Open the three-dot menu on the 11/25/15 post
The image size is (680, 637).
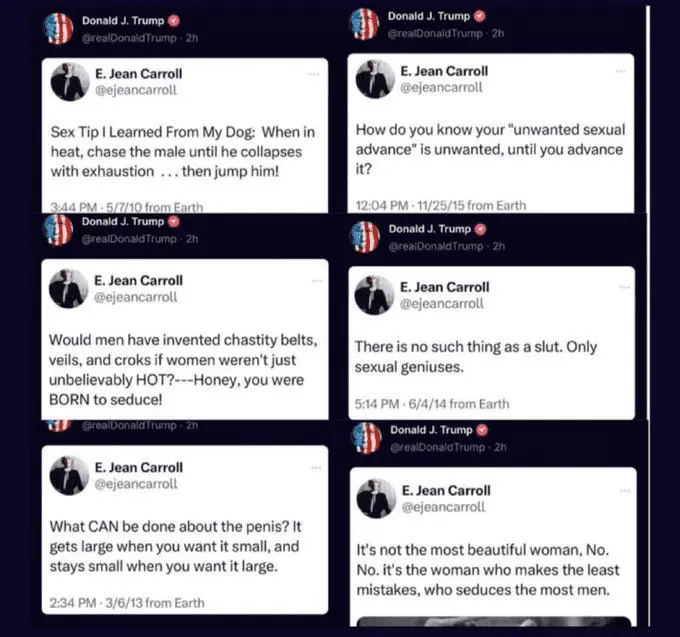(x=620, y=71)
